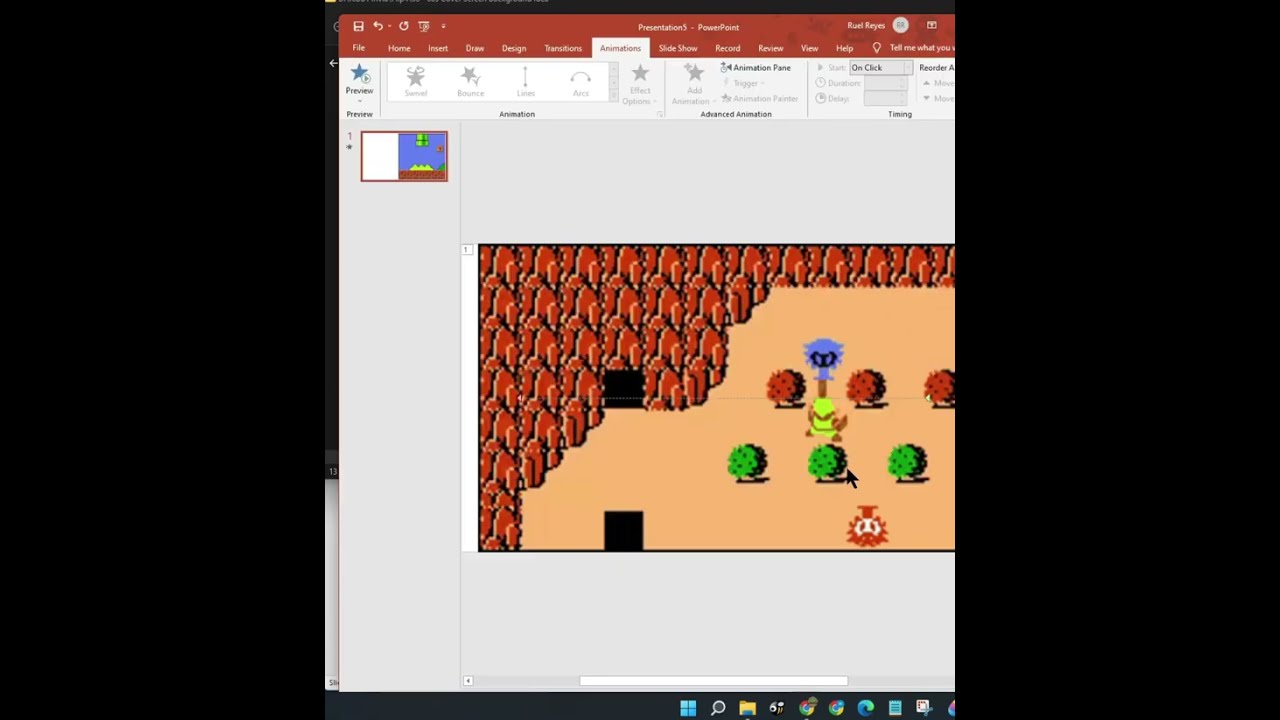Click the animation star marker beside slide 1
Screen dimensions: 1280x720
[x=349, y=148]
